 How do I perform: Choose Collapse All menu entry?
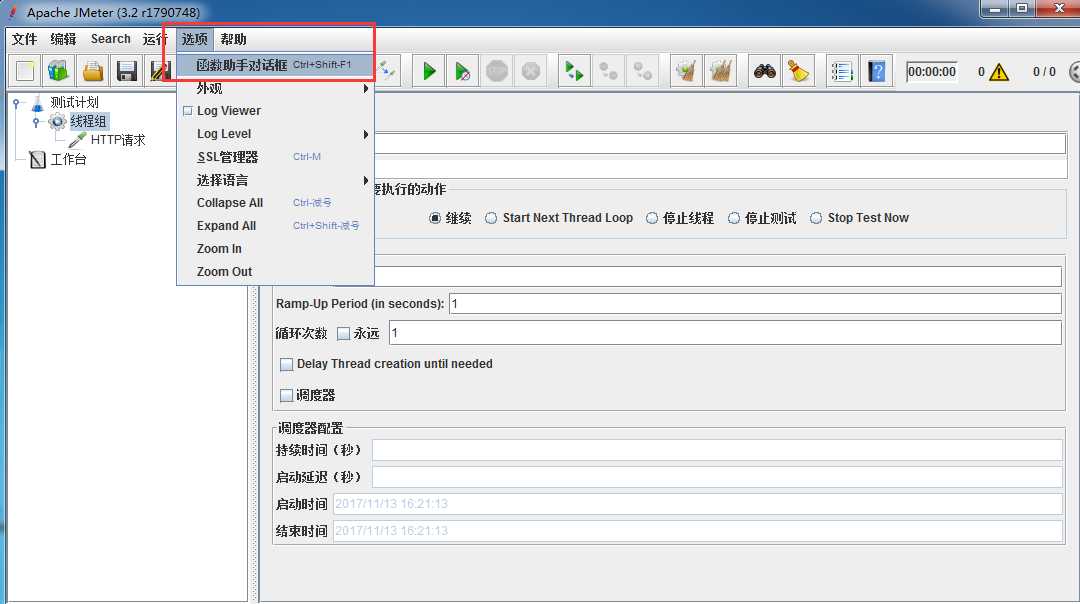point(276,203)
